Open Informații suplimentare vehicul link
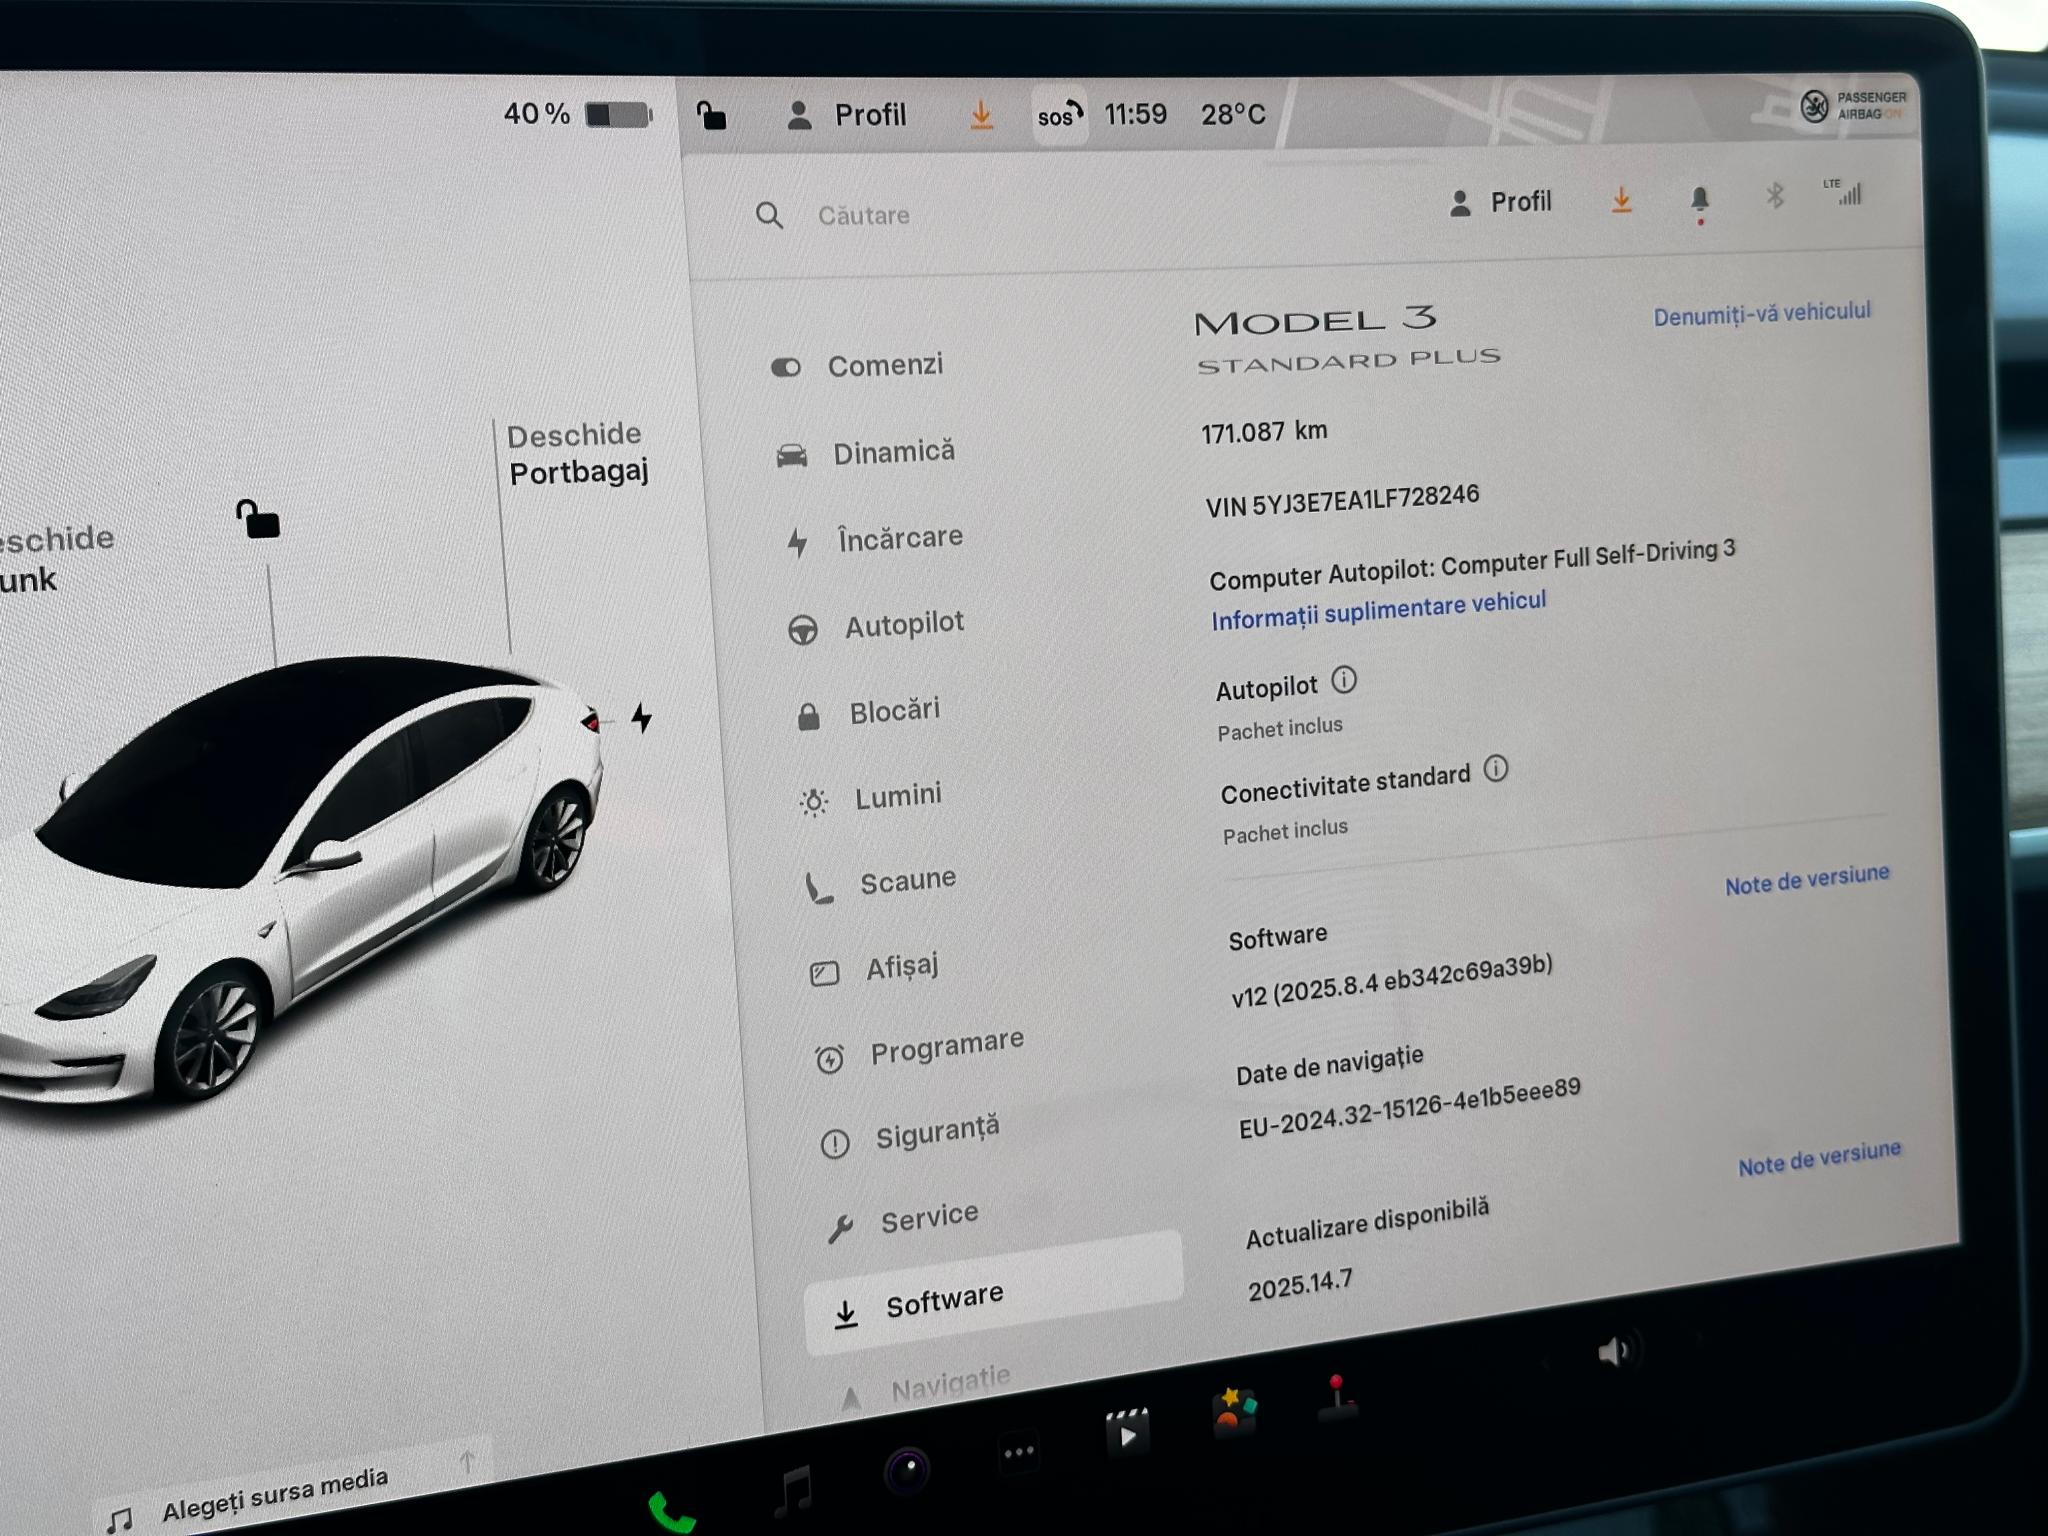 click(1378, 610)
